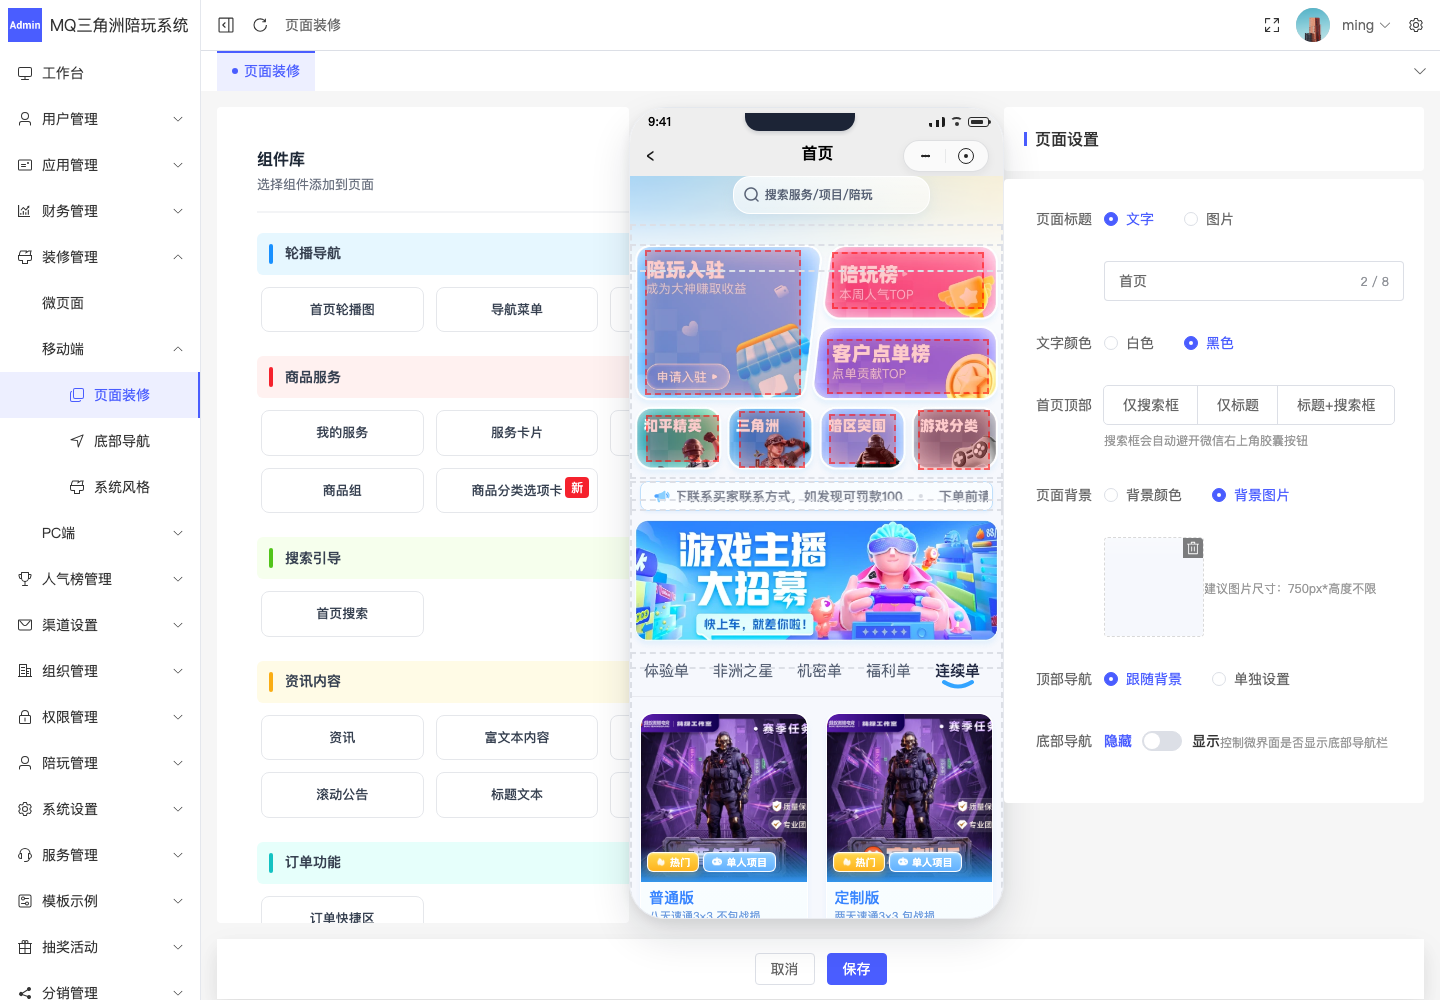The image size is (1440, 1000).
Task: Expand the 用户管理 menu
Action: (100, 119)
